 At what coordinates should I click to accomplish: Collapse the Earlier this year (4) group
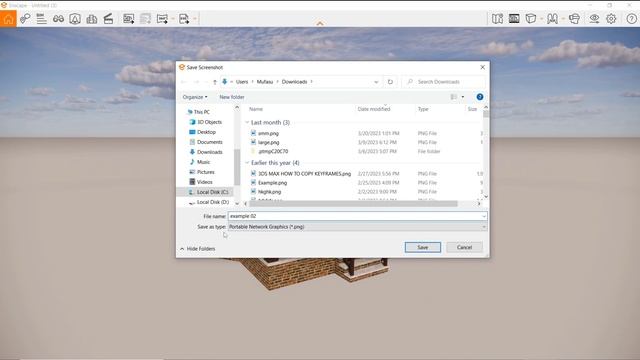(247, 163)
